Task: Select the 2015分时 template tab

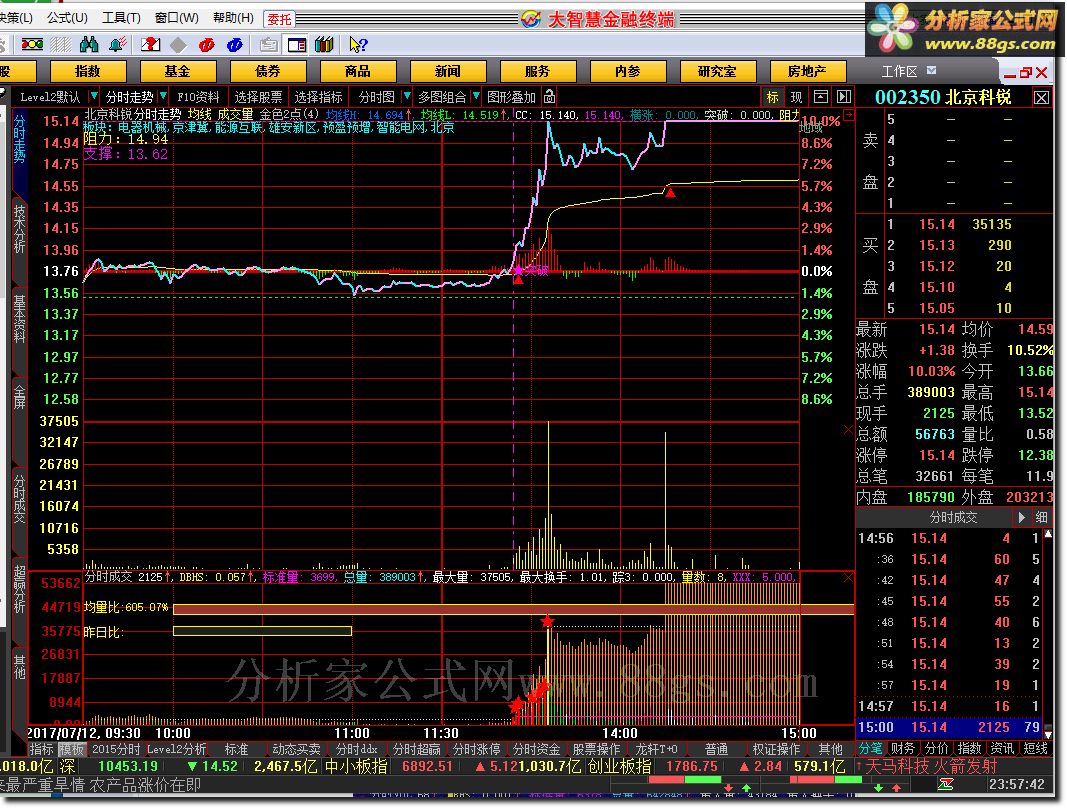Action: [x=116, y=749]
